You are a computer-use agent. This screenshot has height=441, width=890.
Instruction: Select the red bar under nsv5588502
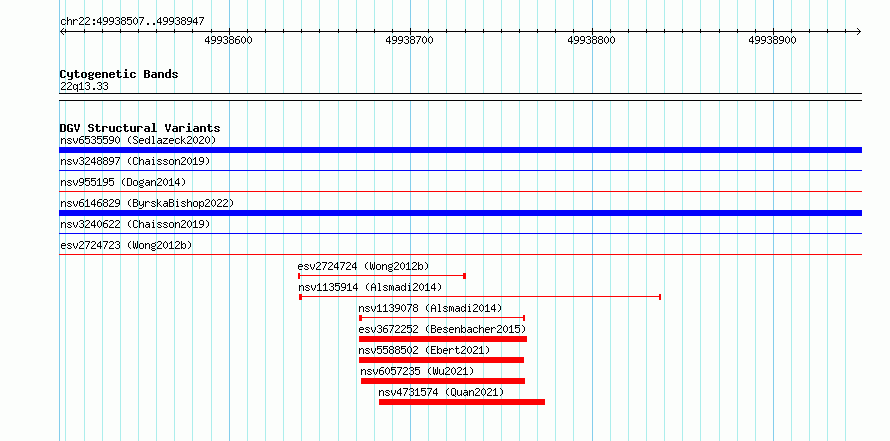pyautogui.click(x=441, y=360)
